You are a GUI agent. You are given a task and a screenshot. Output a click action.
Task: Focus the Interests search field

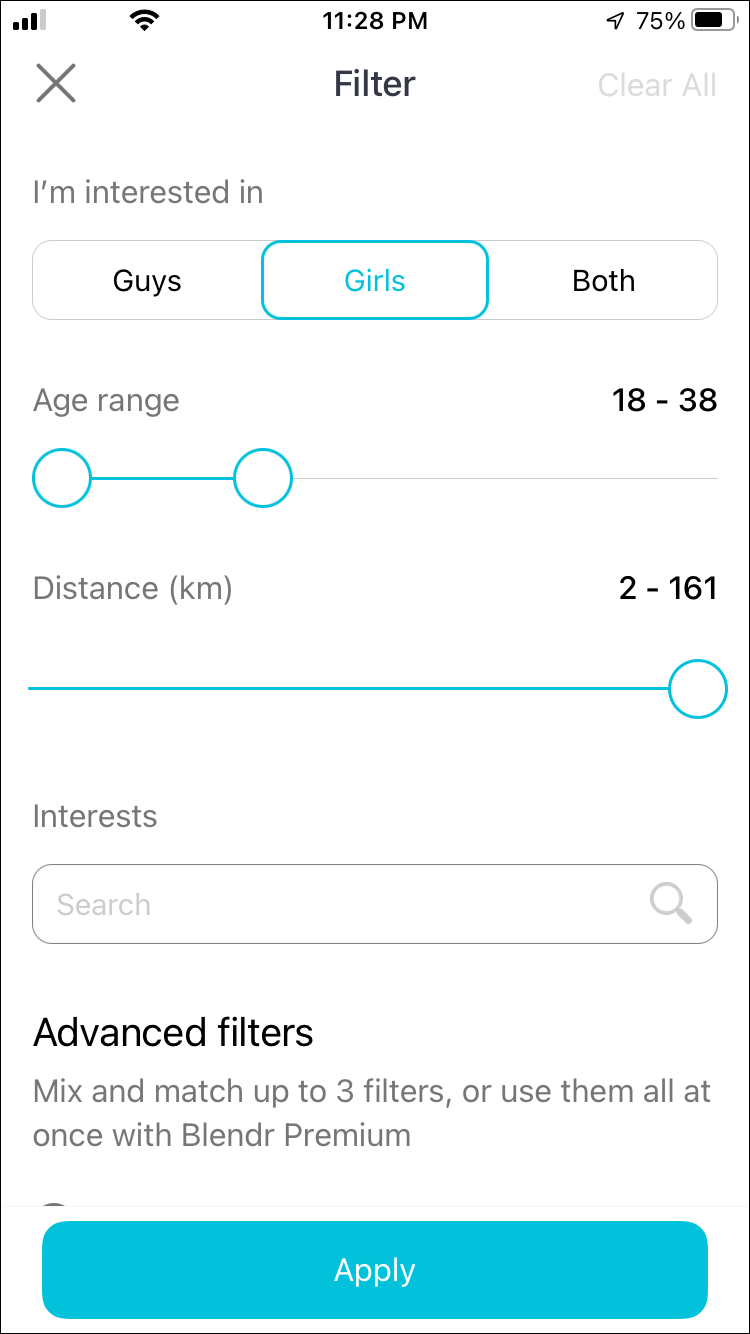tap(340, 904)
